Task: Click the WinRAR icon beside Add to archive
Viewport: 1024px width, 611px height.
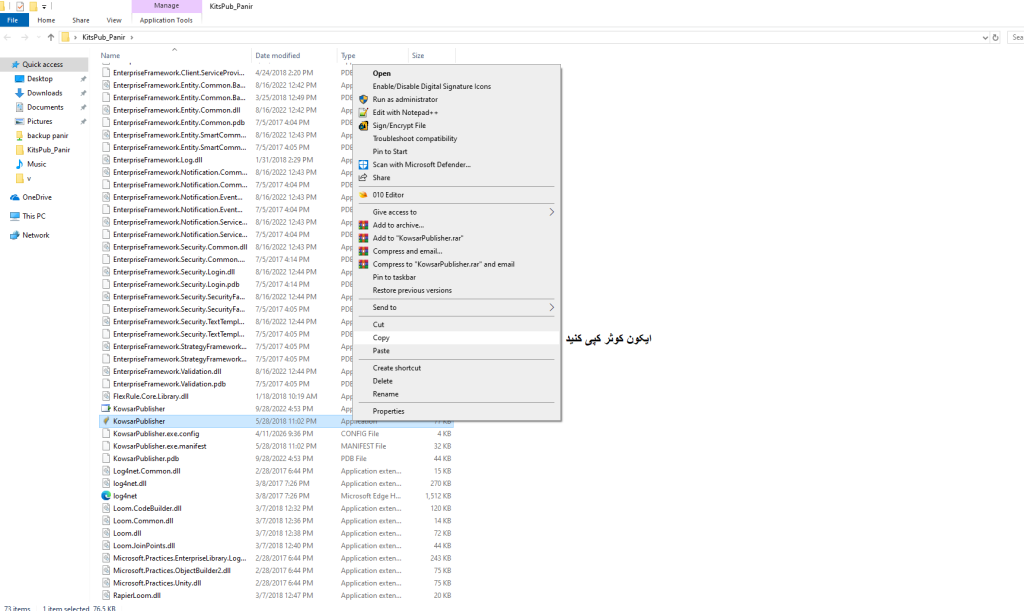Action: point(363,225)
